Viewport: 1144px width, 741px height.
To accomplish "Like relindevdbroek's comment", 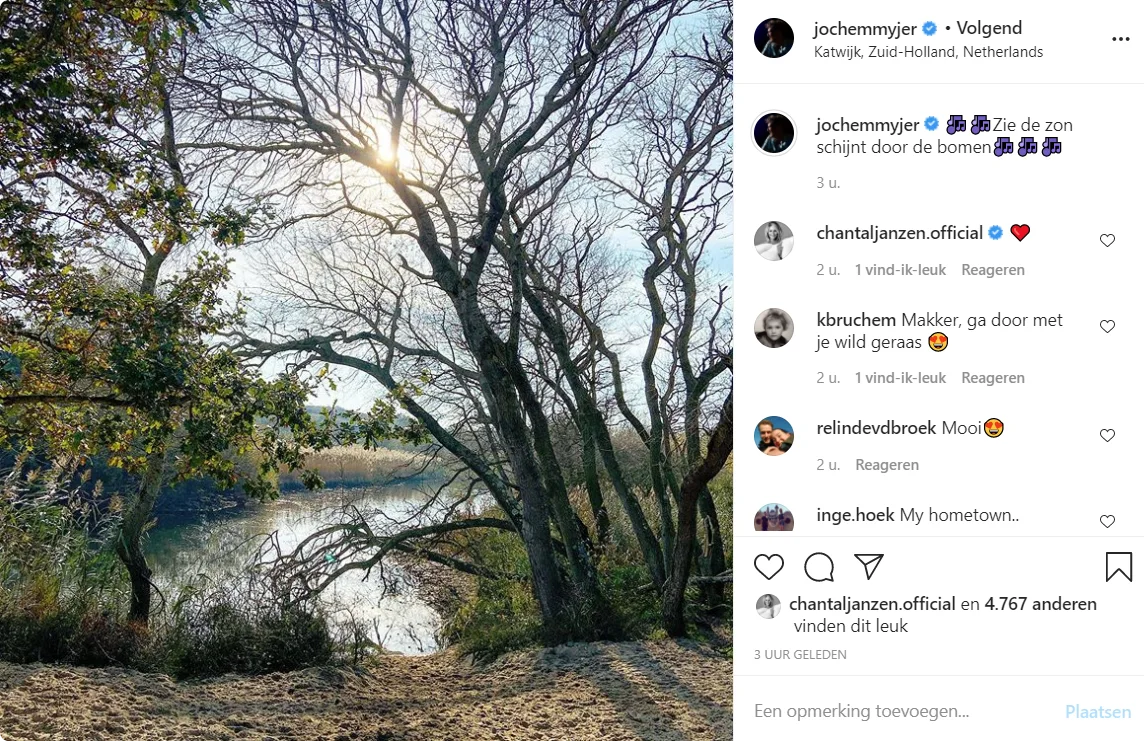I will (x=1107, y=436).
